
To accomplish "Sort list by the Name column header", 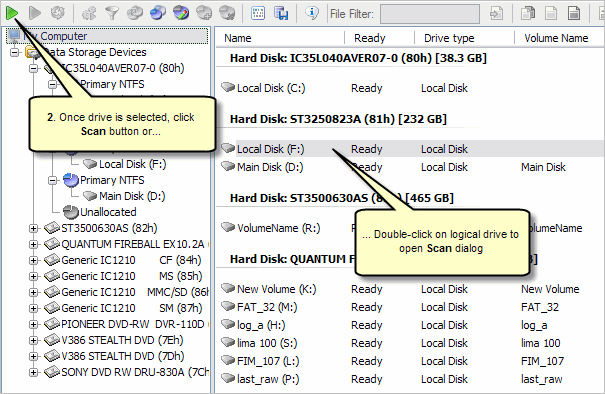I will (x=238, y=38).
